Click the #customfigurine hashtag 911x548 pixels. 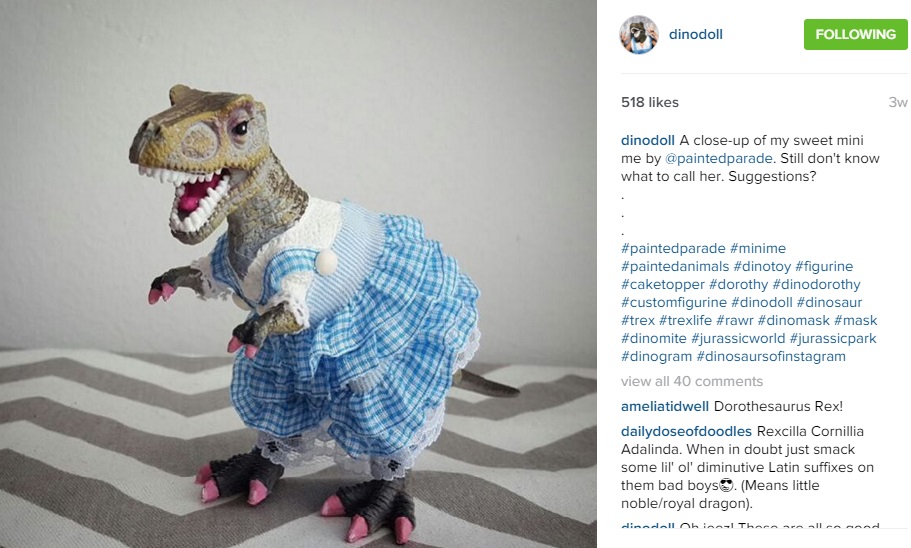tap(674, 302)
